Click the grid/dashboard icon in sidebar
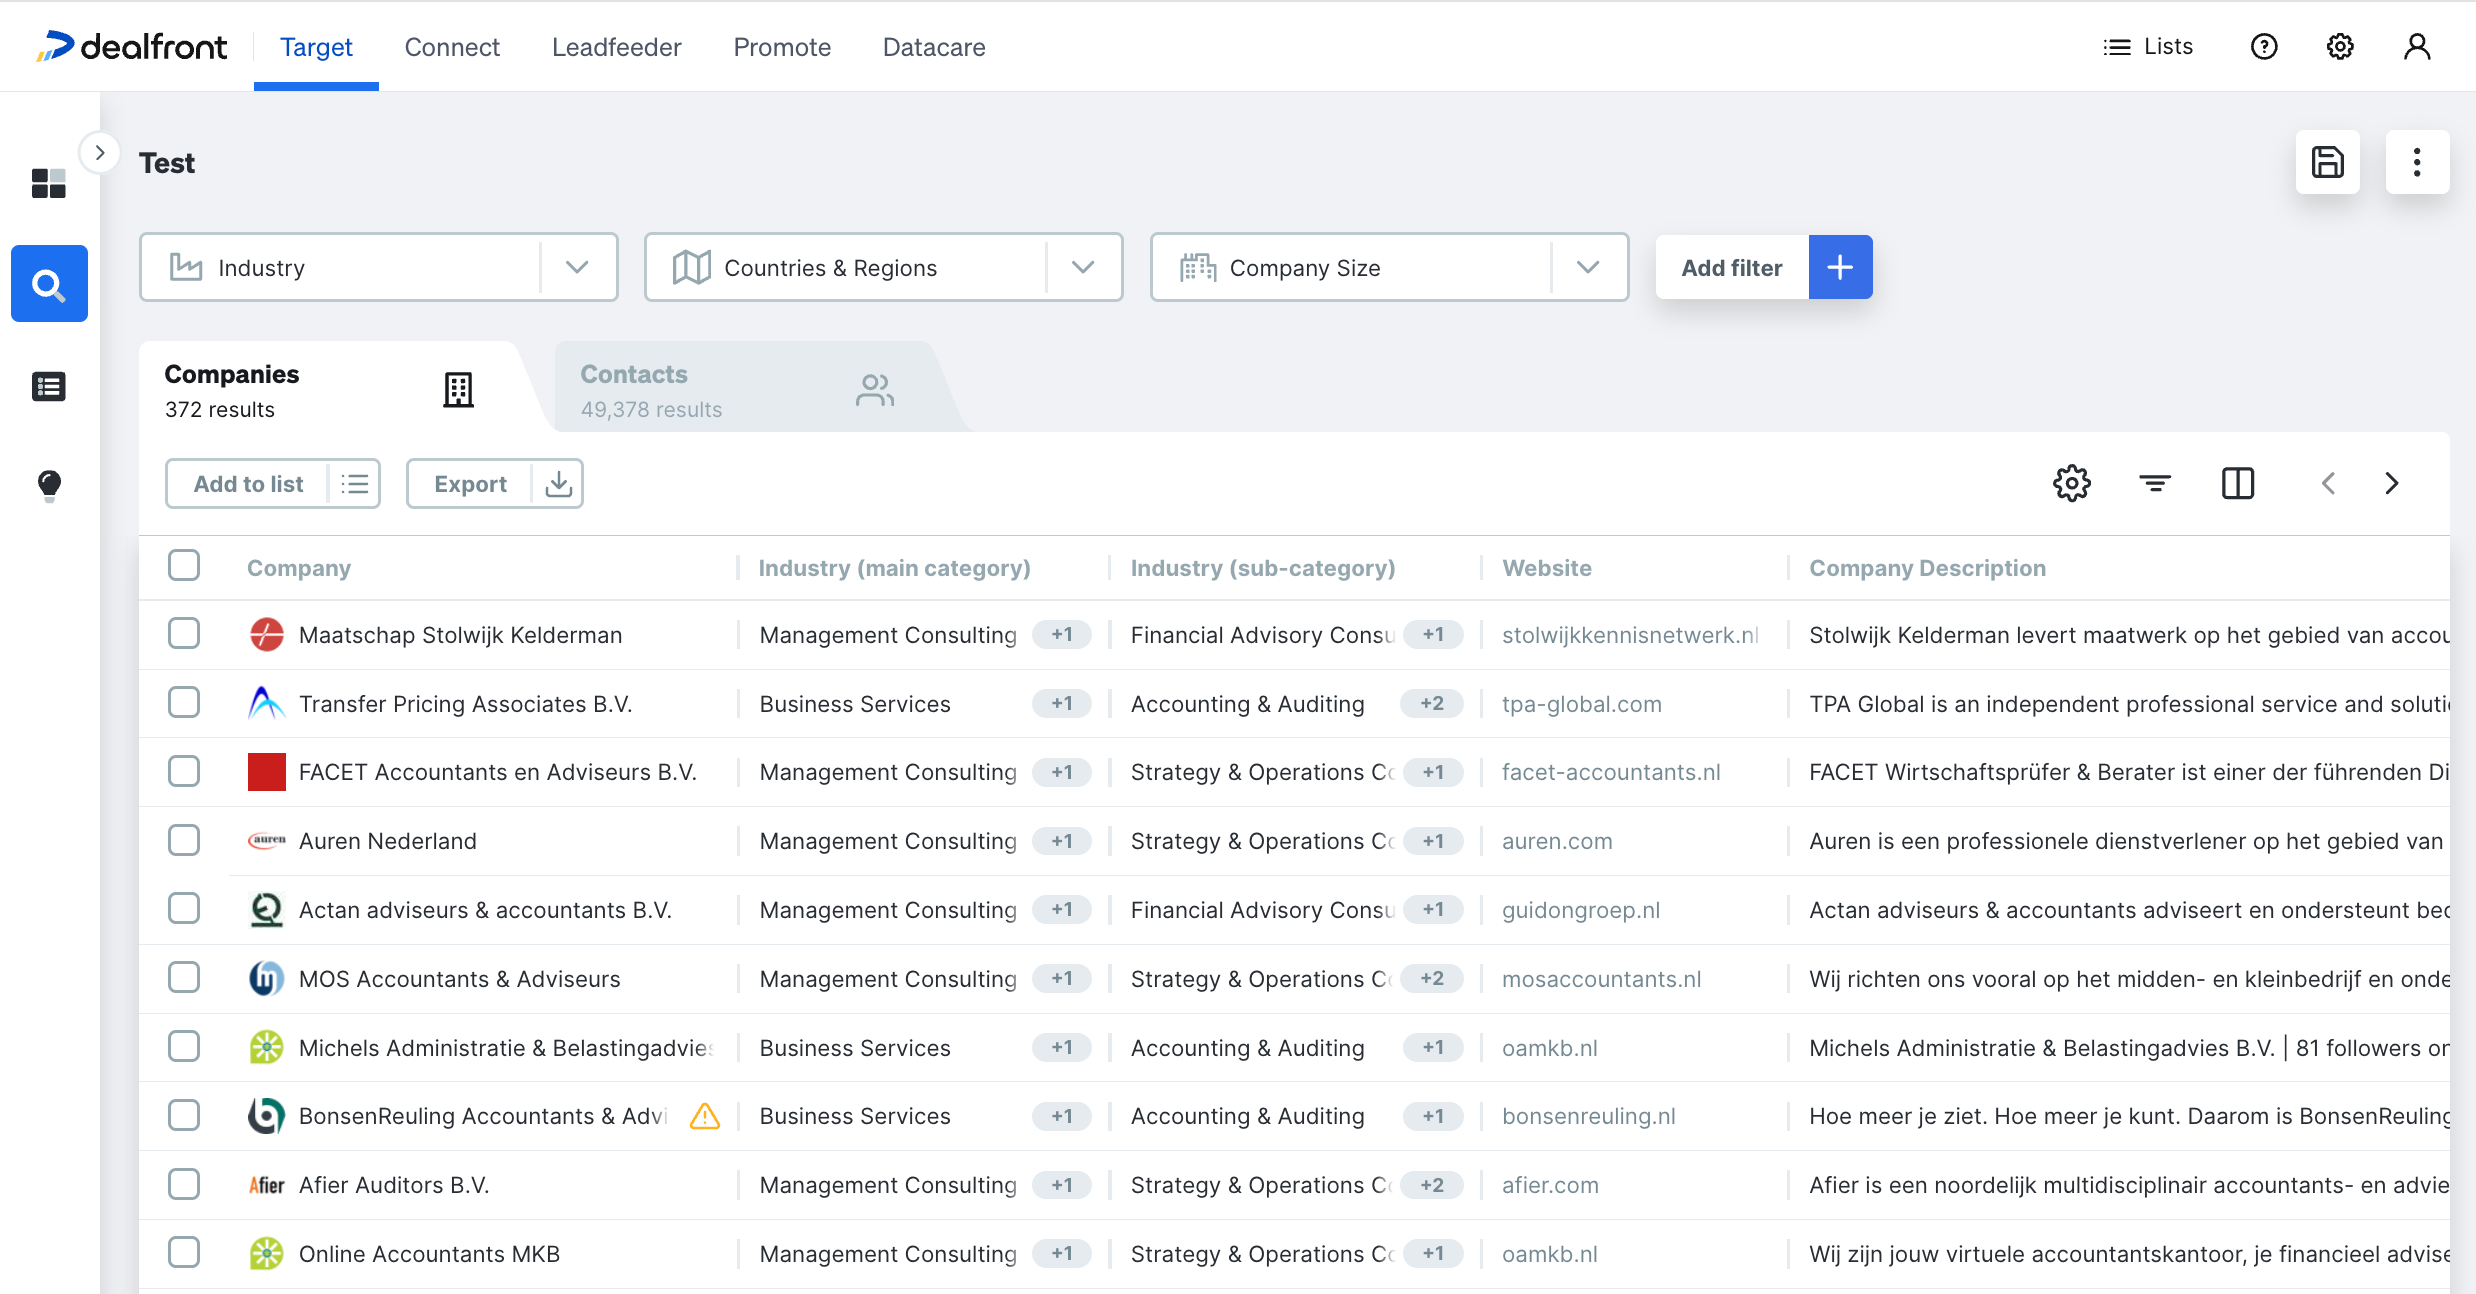The image size is (2476, 1294). pos(47,183)
